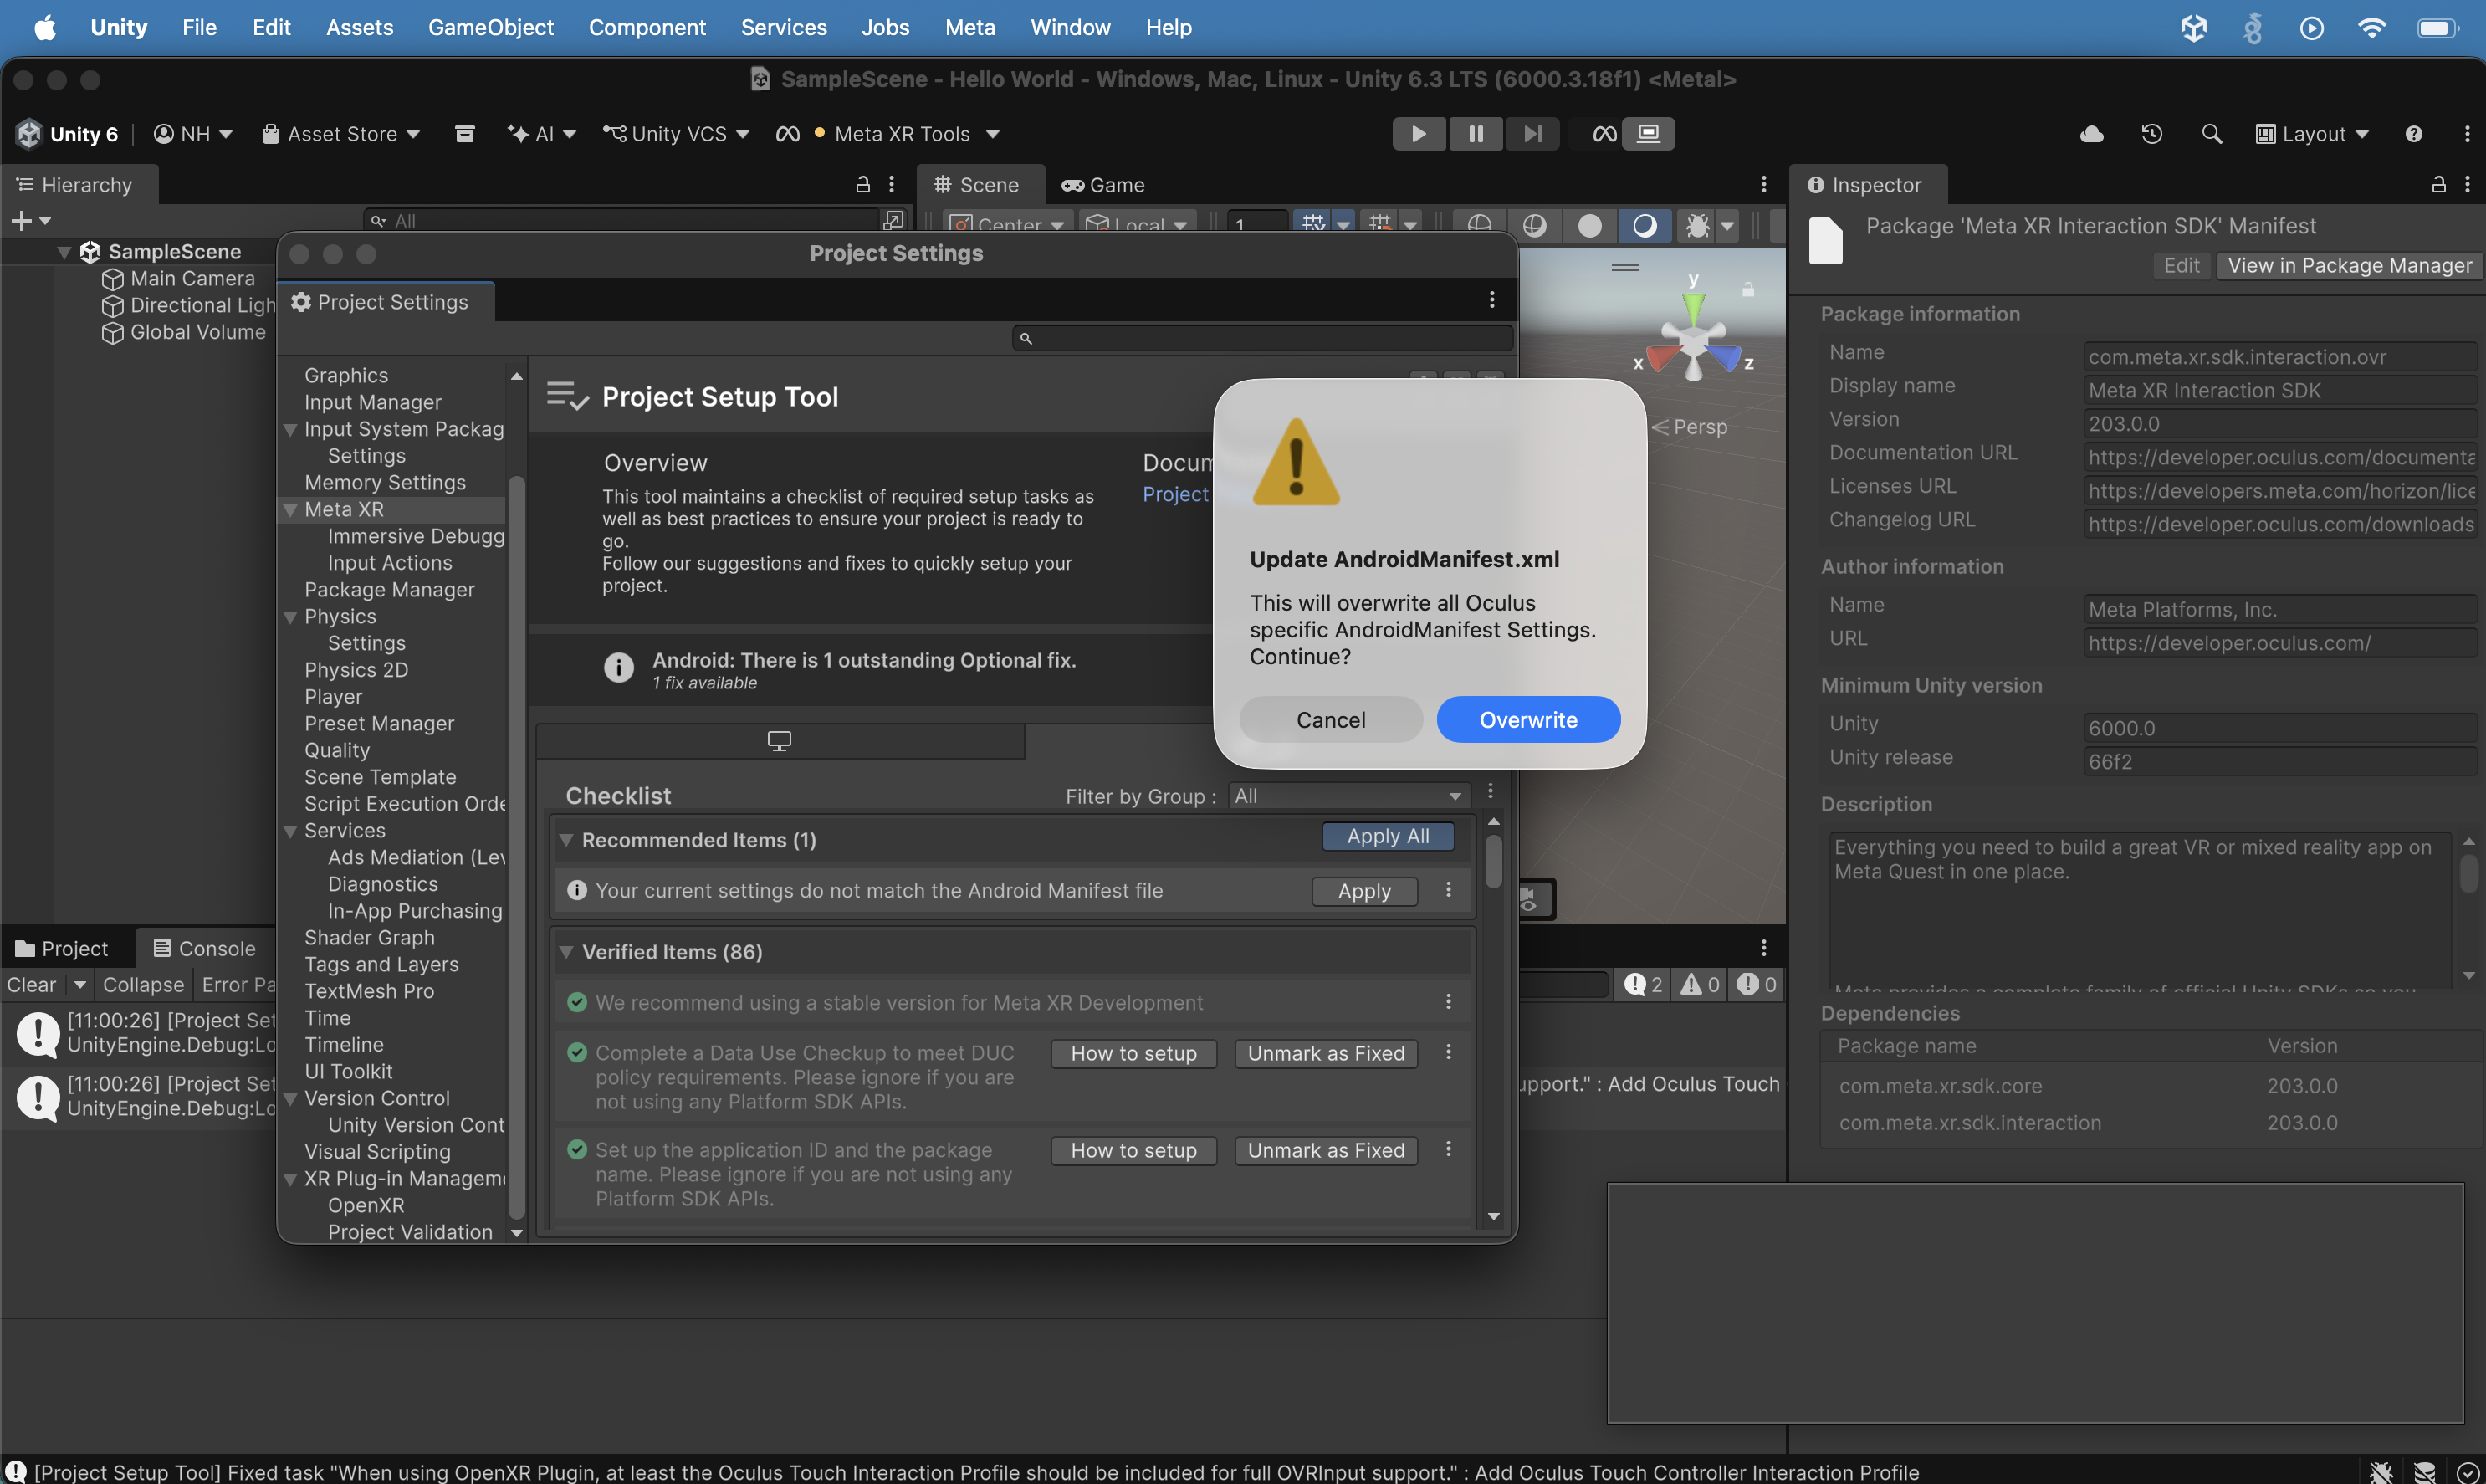Open the Asset Store dropdown
Image resolution: width=2486 pixels, height=1484 pixels.
pyautogui.click(x=340, y=134)
